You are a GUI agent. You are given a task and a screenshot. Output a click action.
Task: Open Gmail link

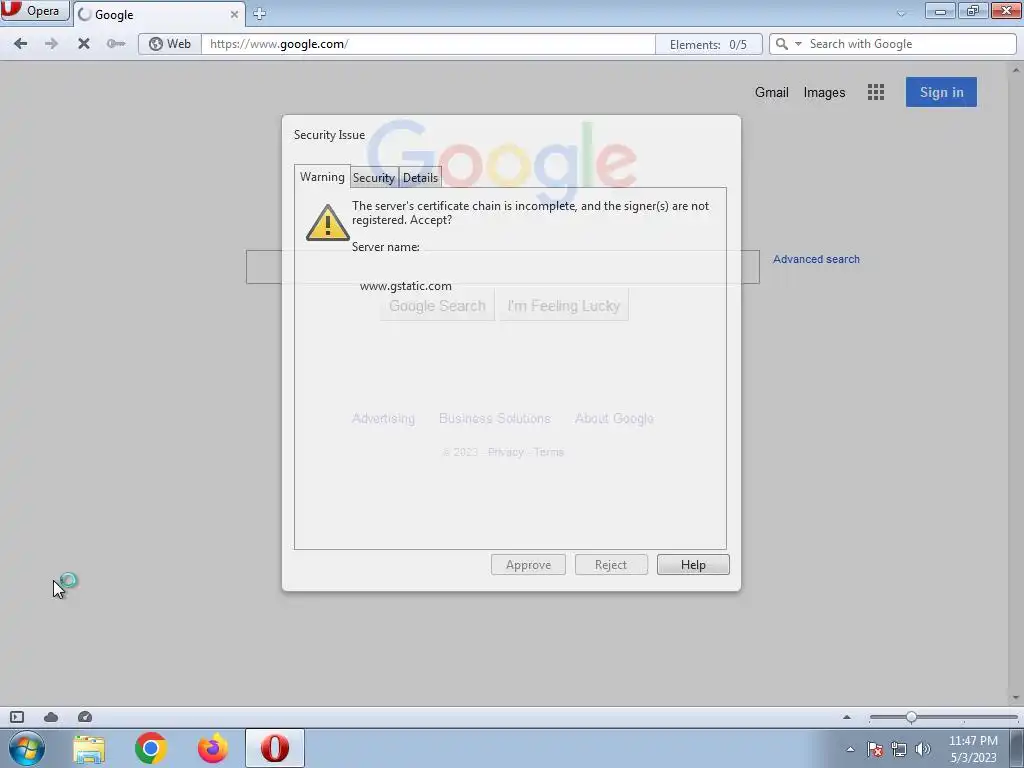click(x=771, y=92)
